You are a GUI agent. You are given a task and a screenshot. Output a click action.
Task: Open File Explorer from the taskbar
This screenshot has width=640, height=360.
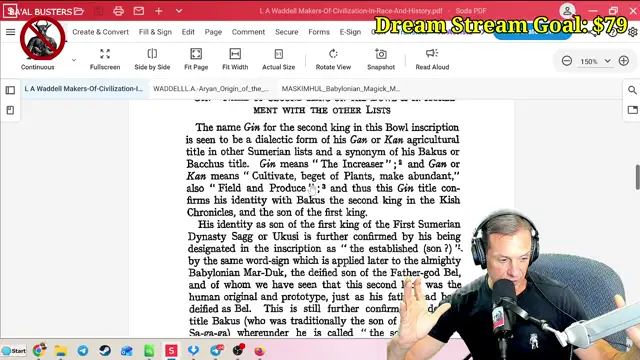tap(61, 351)
